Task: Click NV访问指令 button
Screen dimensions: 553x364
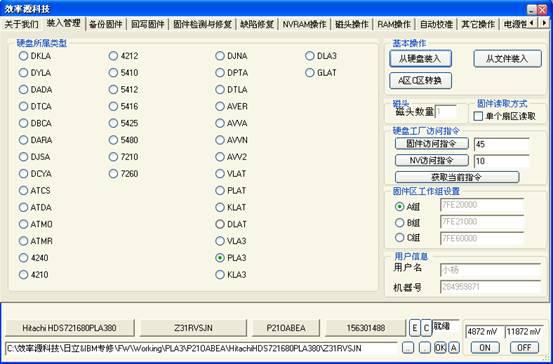Action: tap(432, 160)
